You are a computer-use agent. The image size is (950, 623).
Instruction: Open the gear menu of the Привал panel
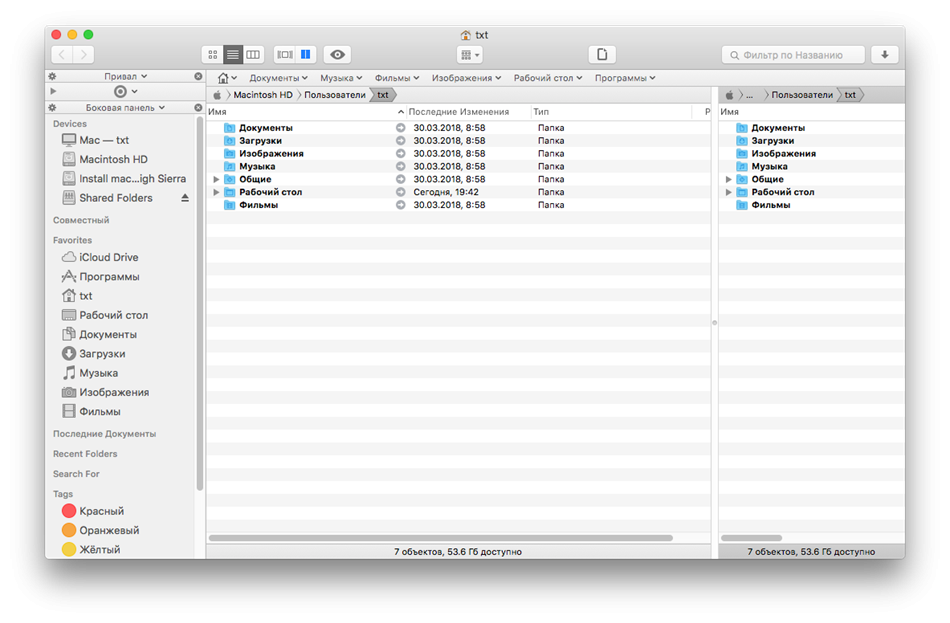pyautogui.click(x=53, y=76)
